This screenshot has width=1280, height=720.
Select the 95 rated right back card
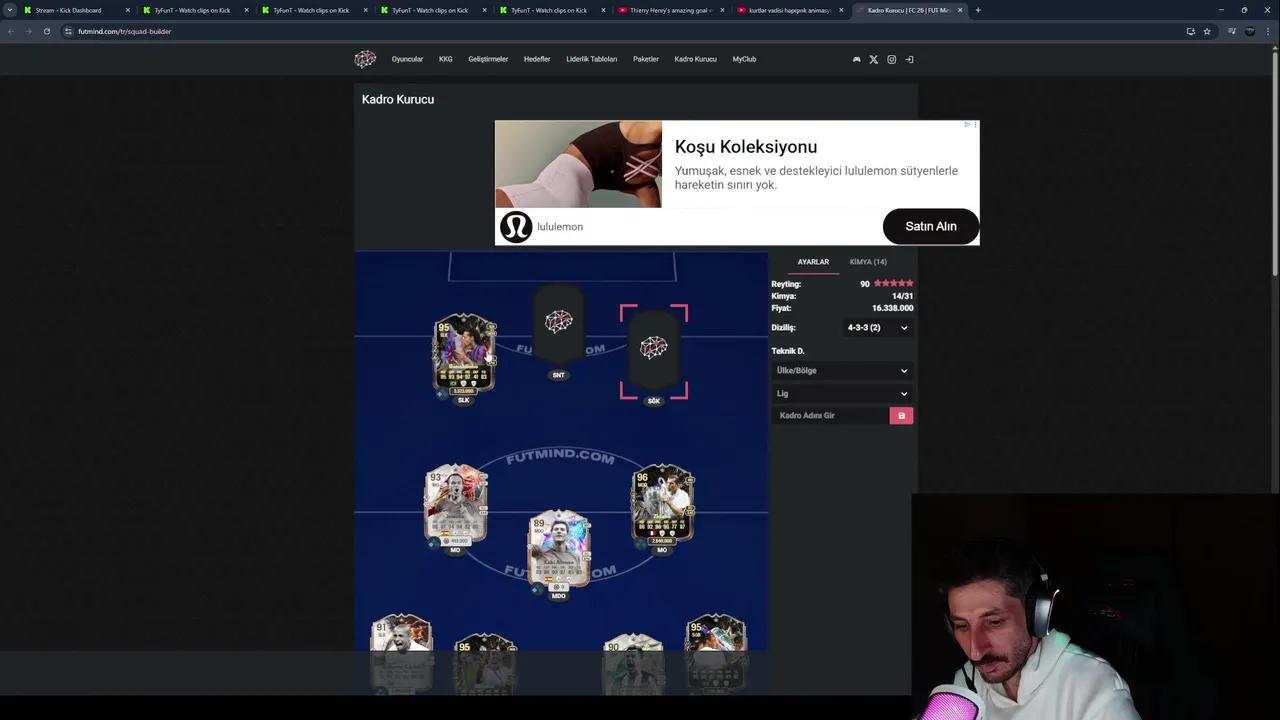(716, 652)
